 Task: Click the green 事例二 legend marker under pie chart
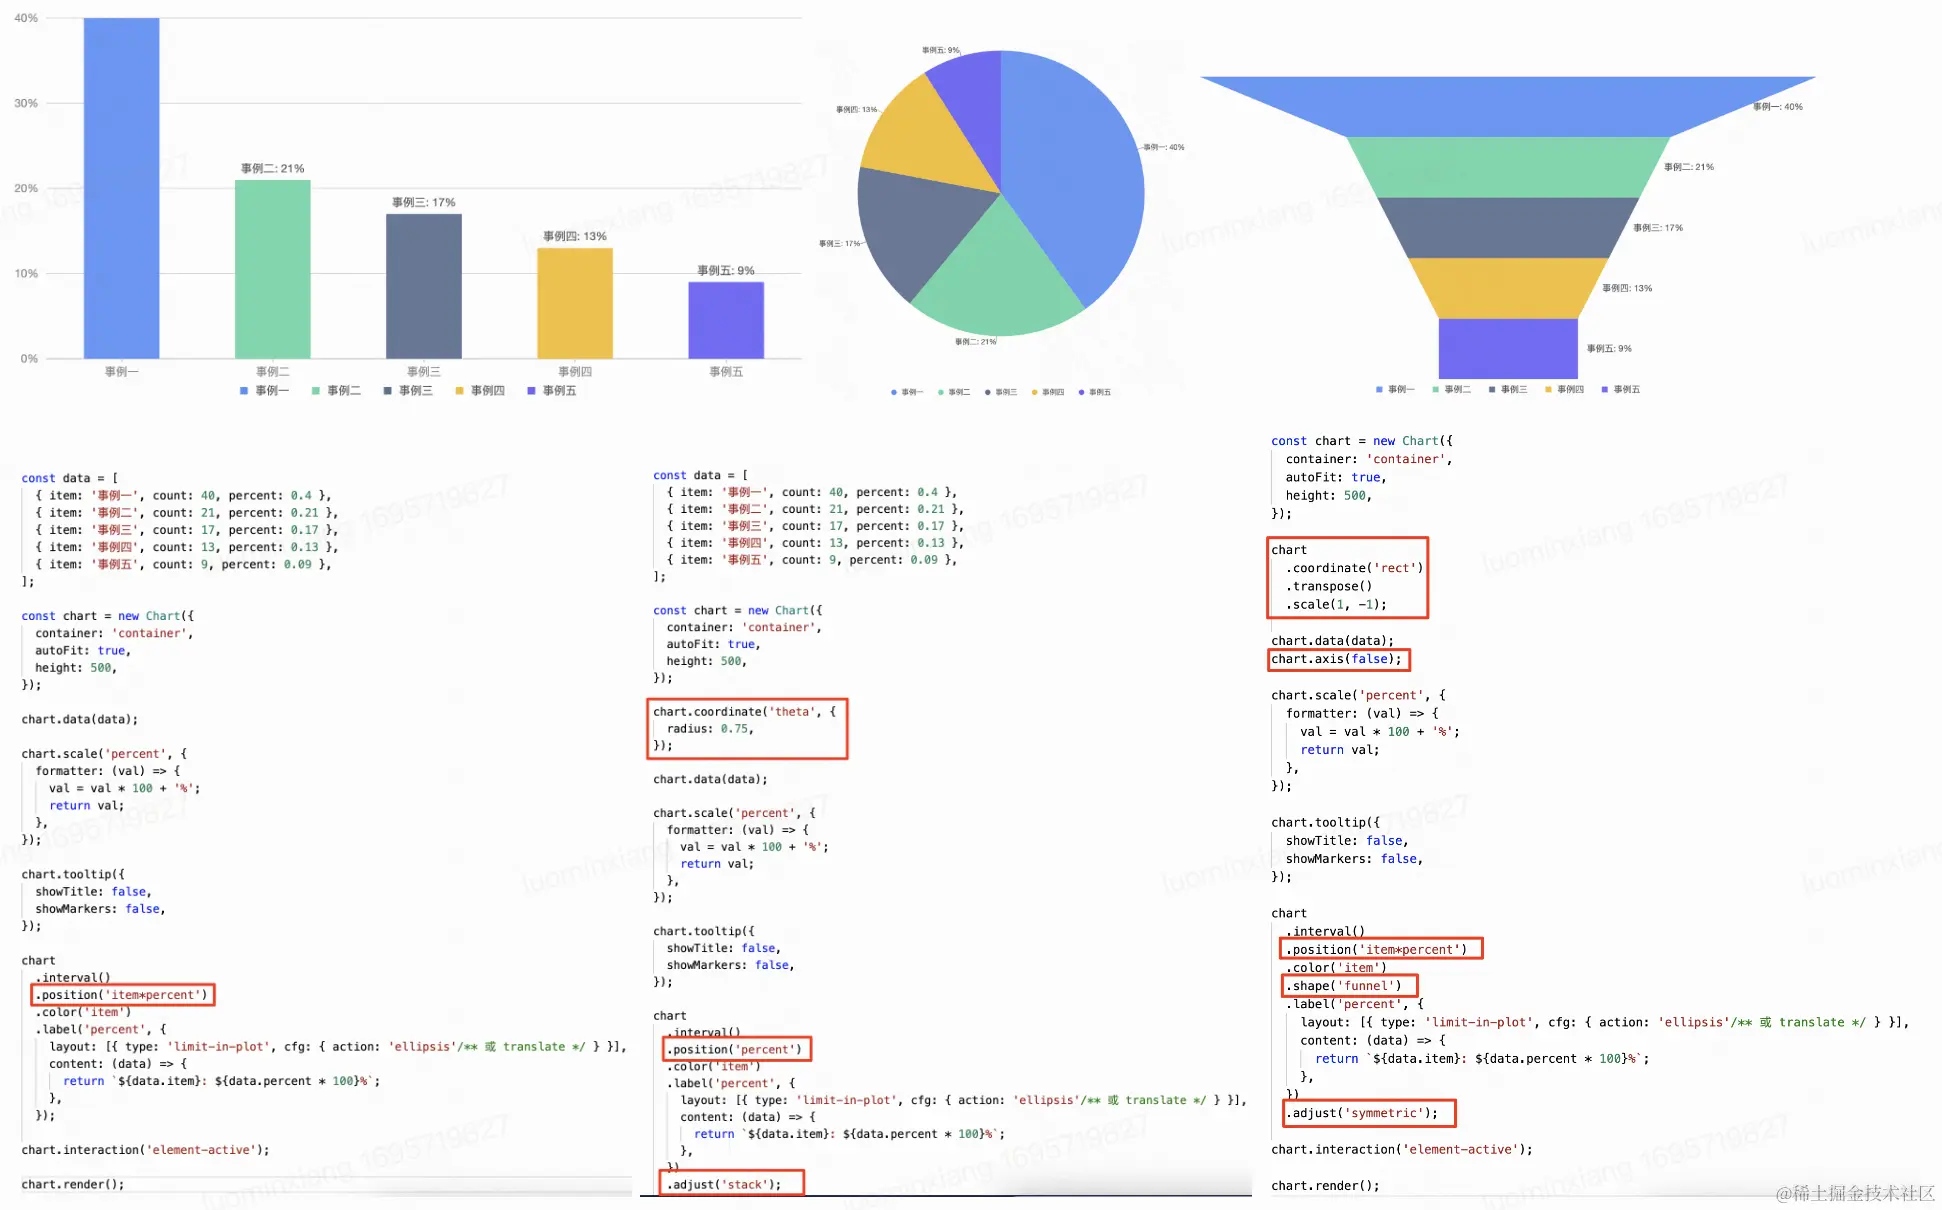coord(941,392)
